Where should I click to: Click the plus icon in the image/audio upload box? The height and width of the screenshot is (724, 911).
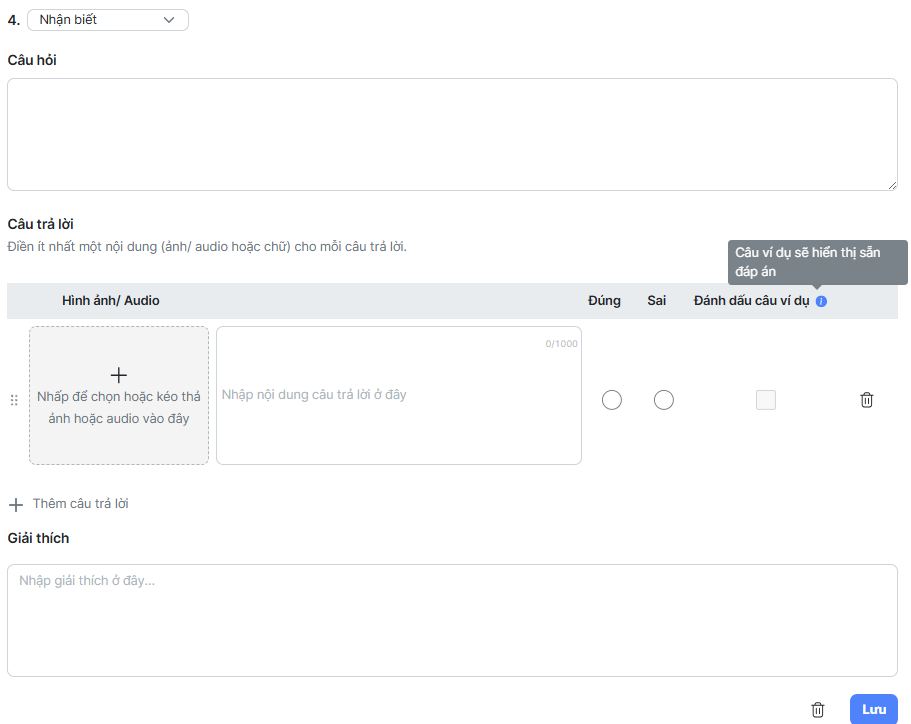coord(119,375)
